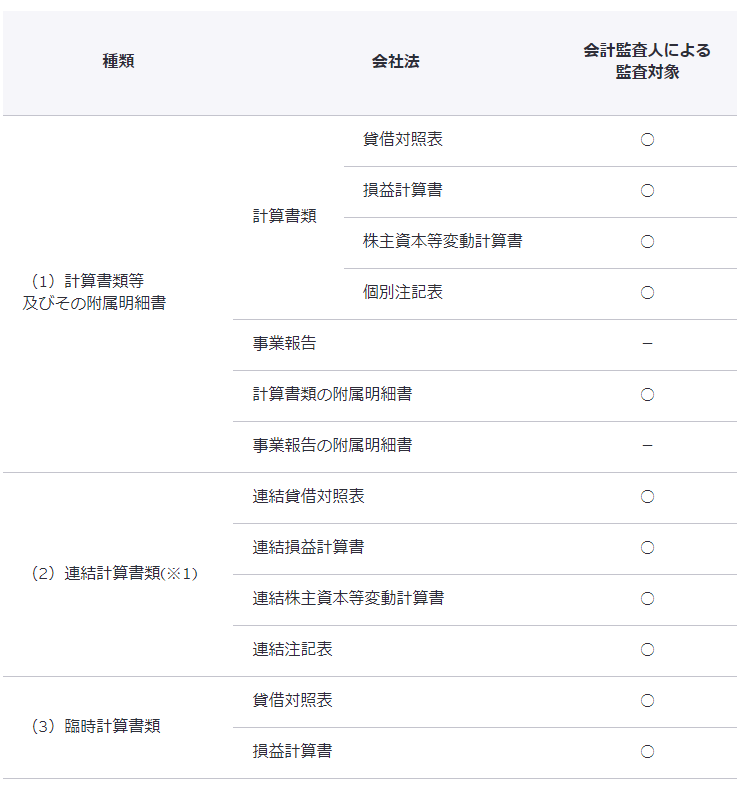
Task: Click the 会社法 column header
Action: [395, 62]
